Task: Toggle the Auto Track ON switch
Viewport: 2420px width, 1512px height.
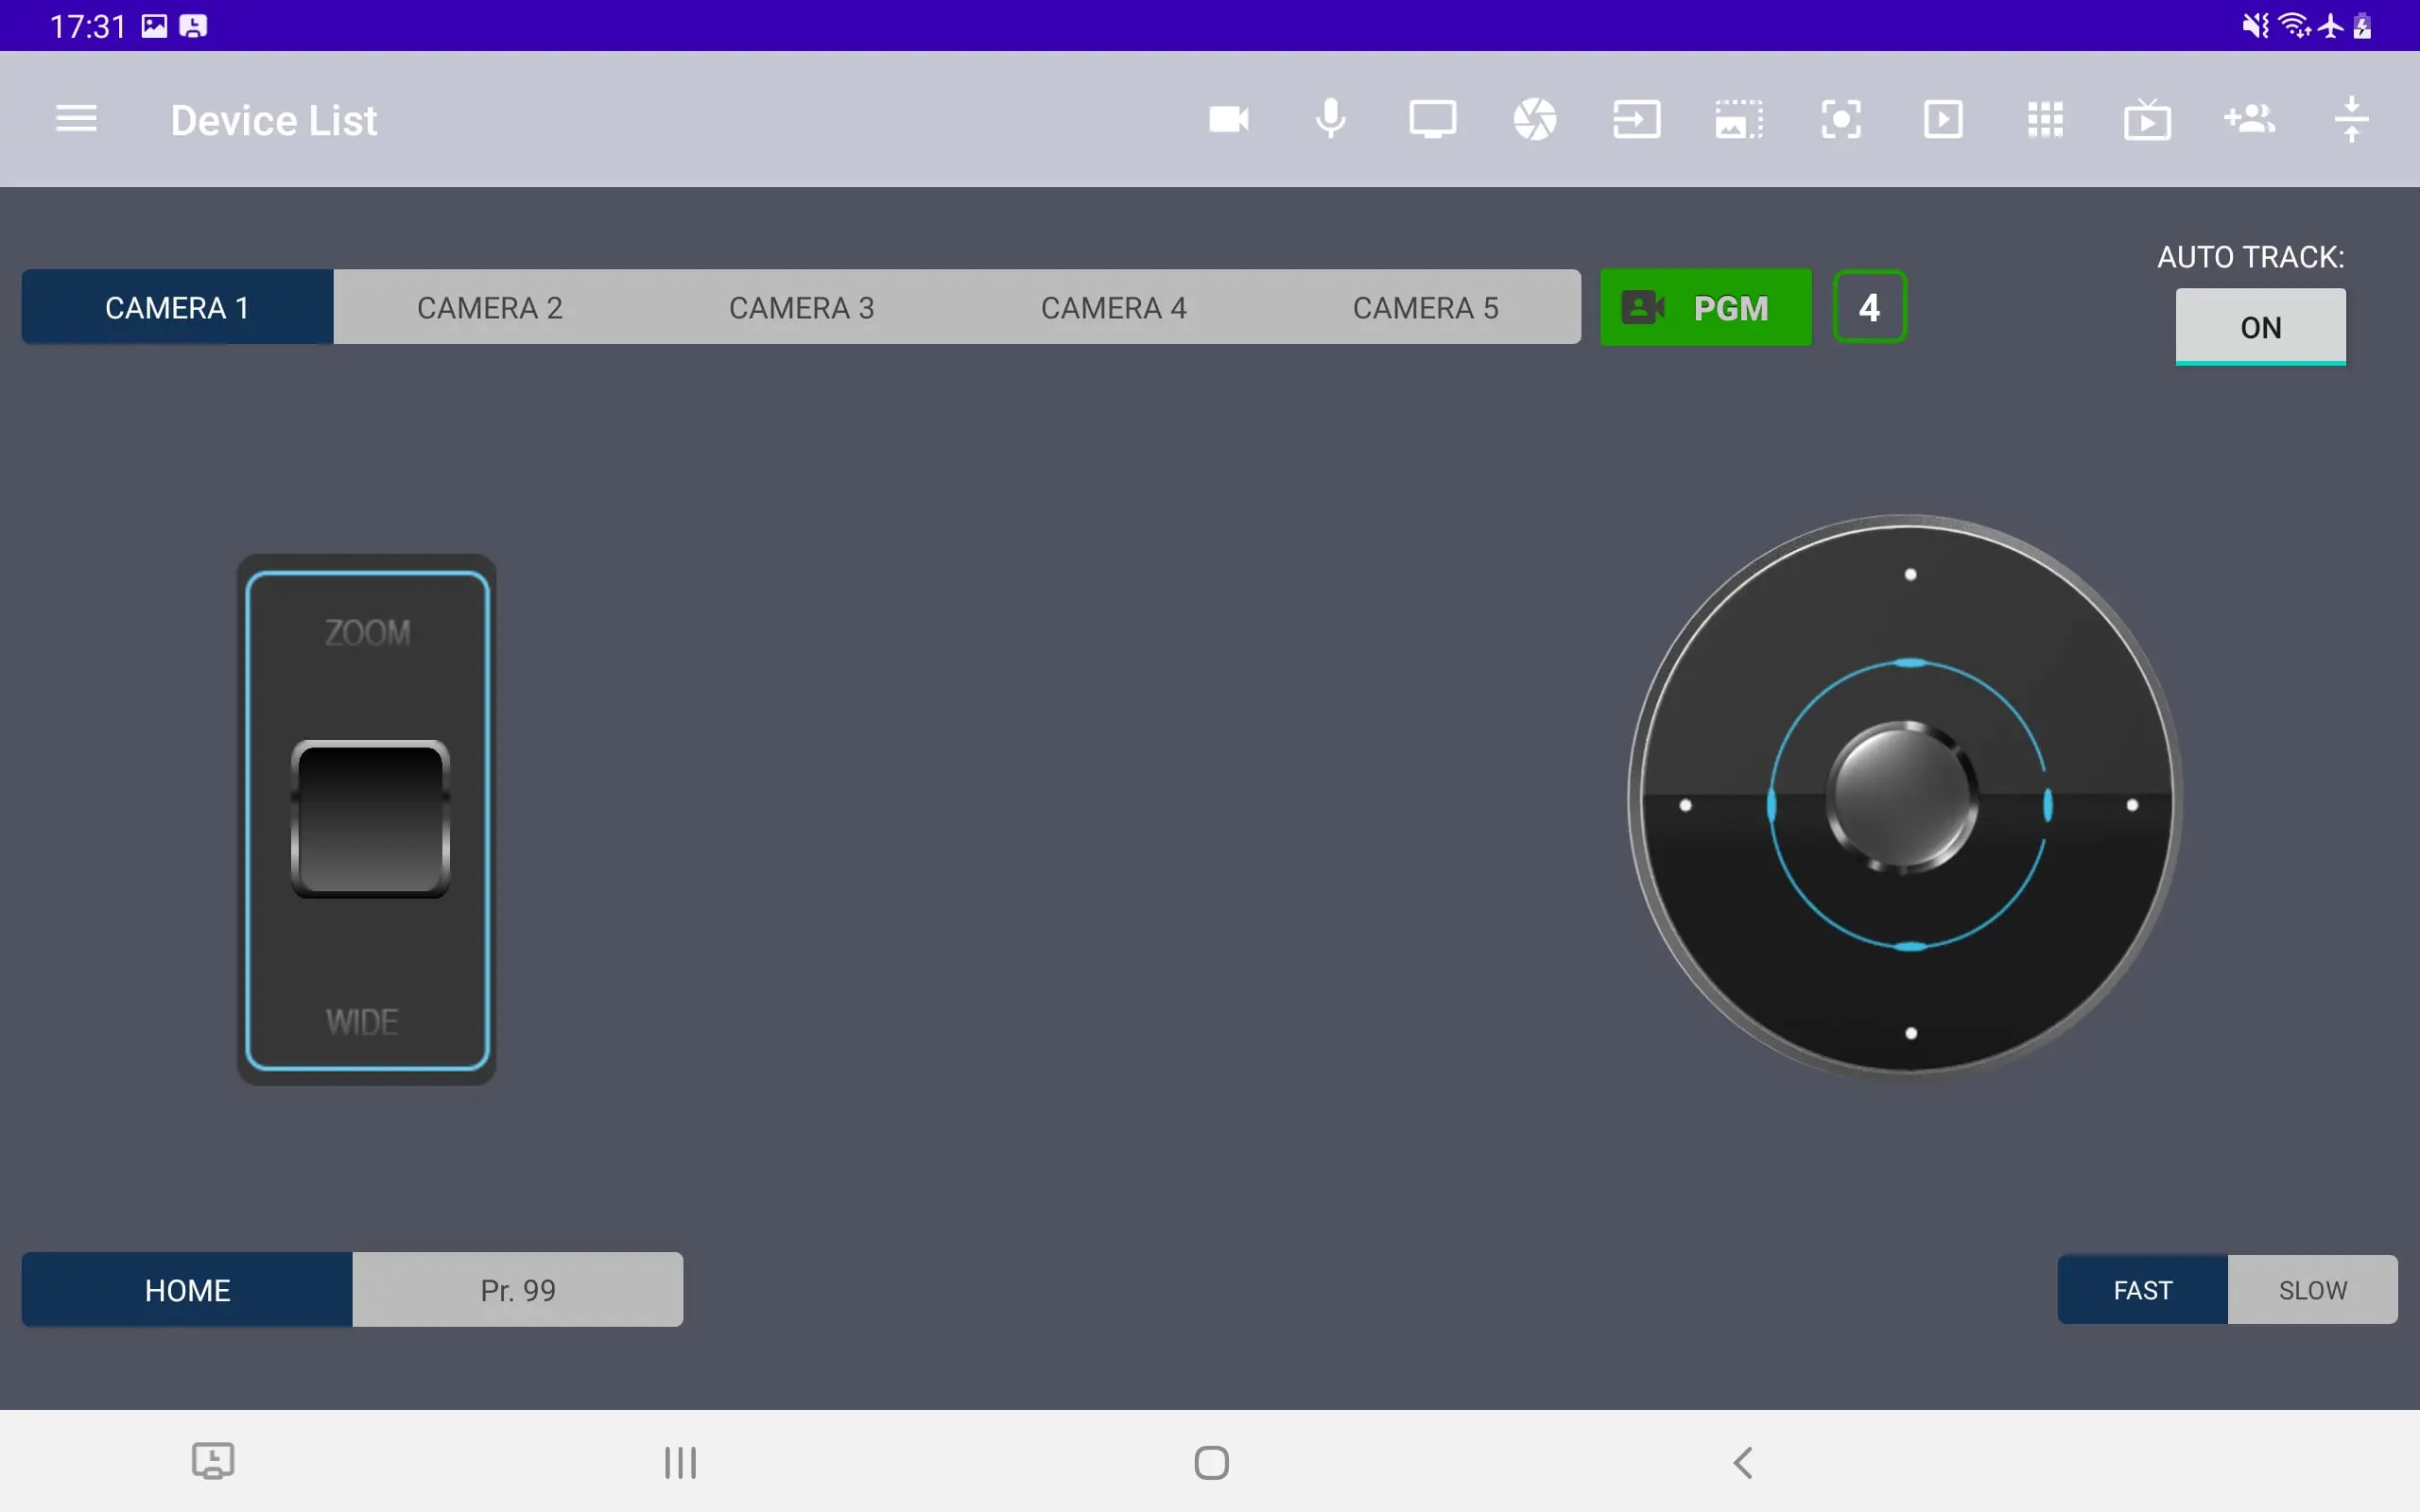Action: [x=2260, y=327]
